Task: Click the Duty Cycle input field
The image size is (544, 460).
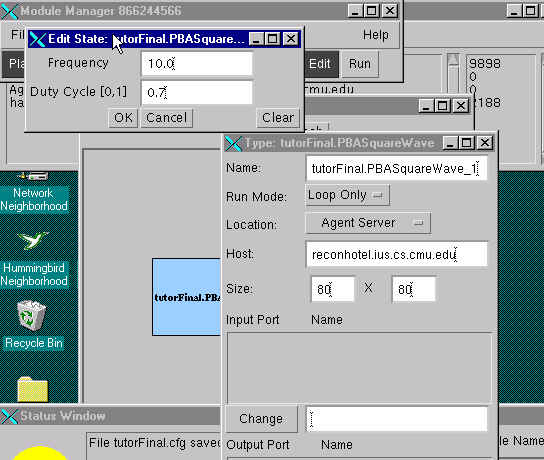Action: click(x=197, y=92)
